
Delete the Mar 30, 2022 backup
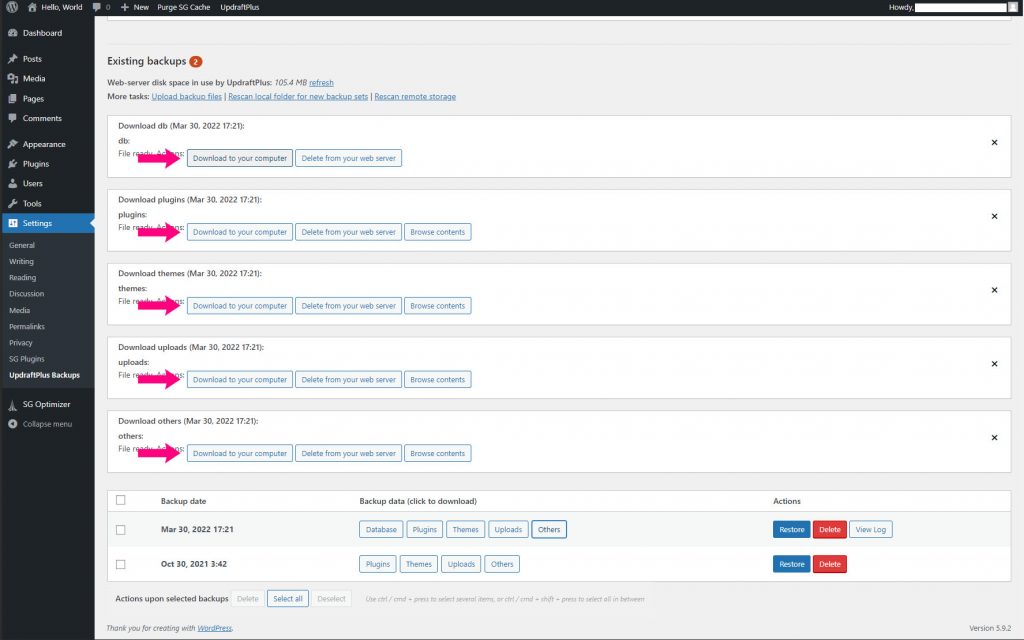tap(830, 530)
